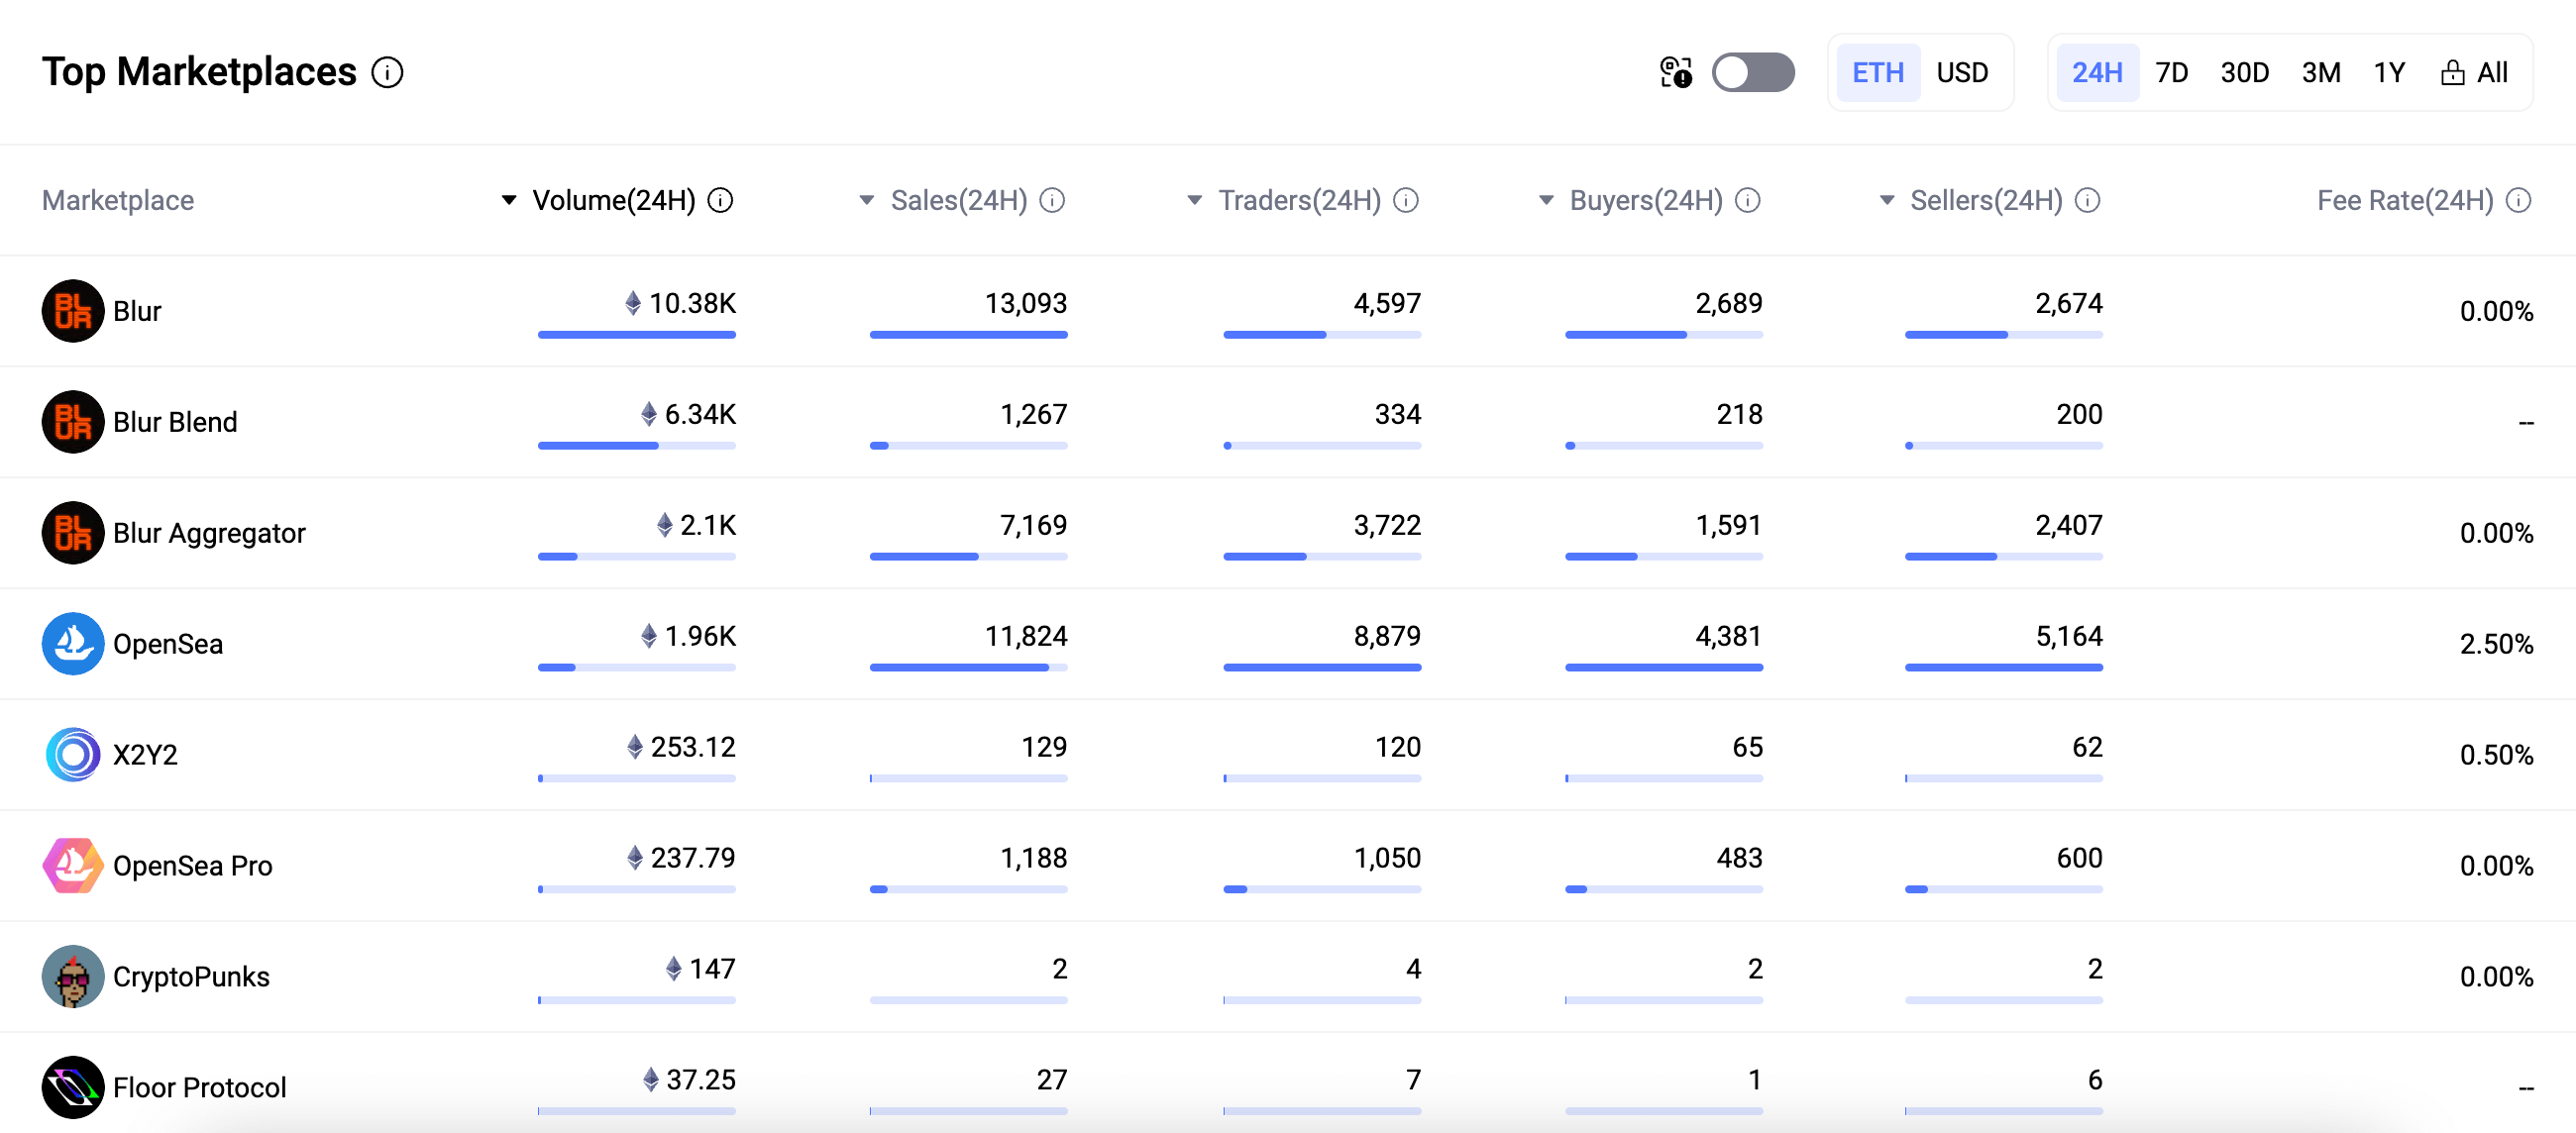Sort by Sellers(24H) arrow

point(1887,201)
